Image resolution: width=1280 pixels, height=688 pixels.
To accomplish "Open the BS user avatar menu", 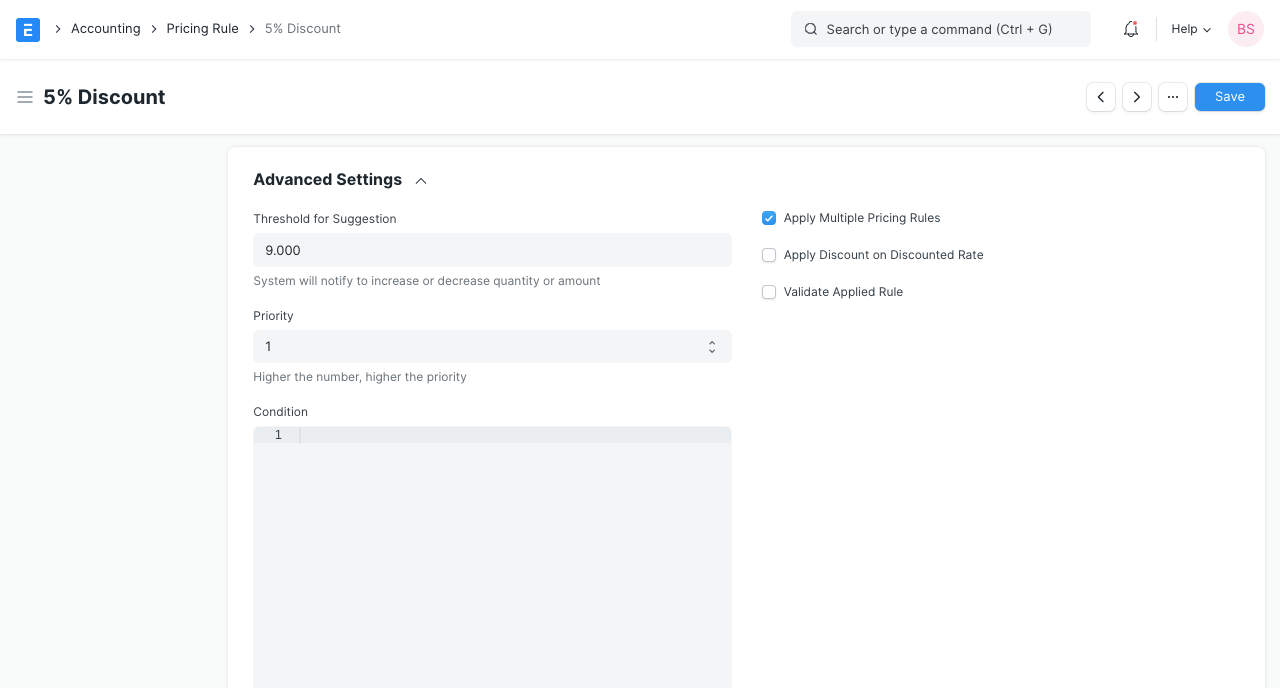I will [x=1245, y=29].
